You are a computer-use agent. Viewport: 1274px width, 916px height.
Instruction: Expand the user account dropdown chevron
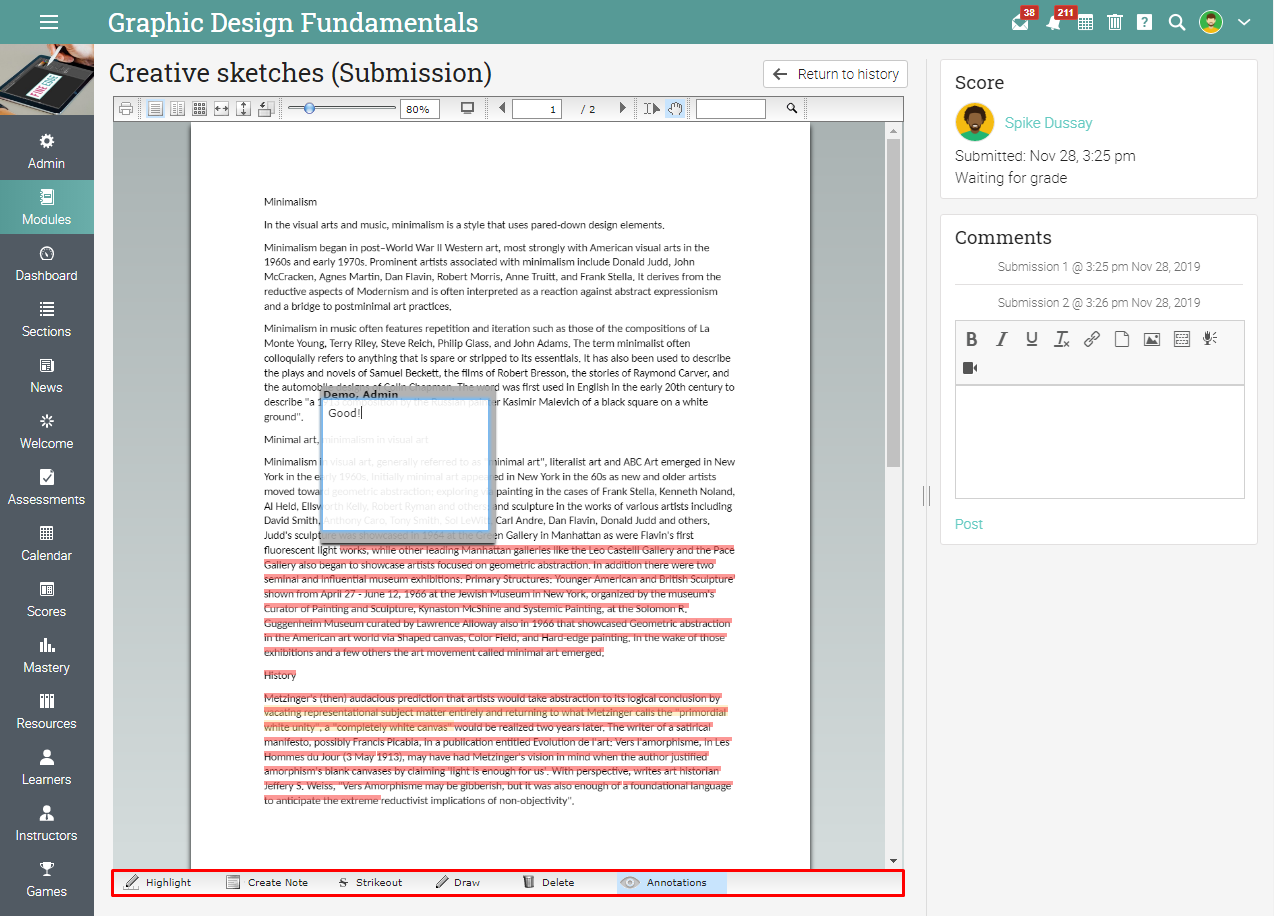[x=1244, y=22]
